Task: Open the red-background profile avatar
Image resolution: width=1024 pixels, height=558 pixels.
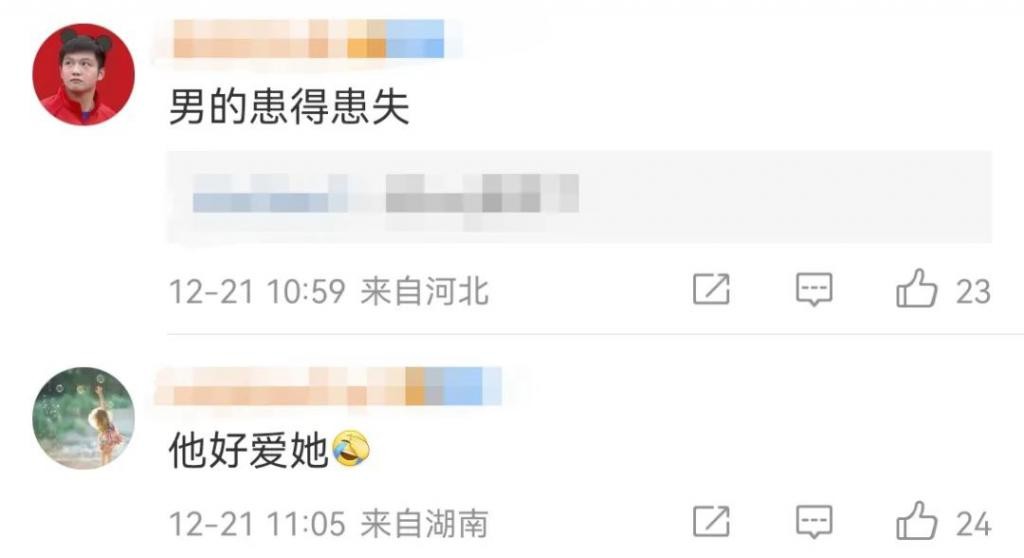Action: [x=84, y=74]
